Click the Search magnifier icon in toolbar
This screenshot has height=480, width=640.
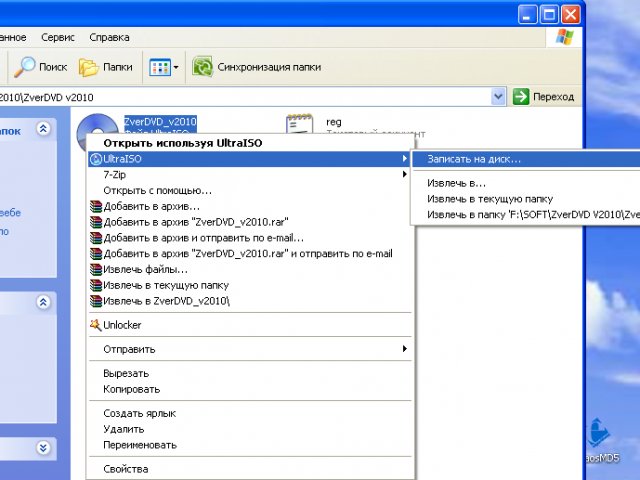pos(24,67)
